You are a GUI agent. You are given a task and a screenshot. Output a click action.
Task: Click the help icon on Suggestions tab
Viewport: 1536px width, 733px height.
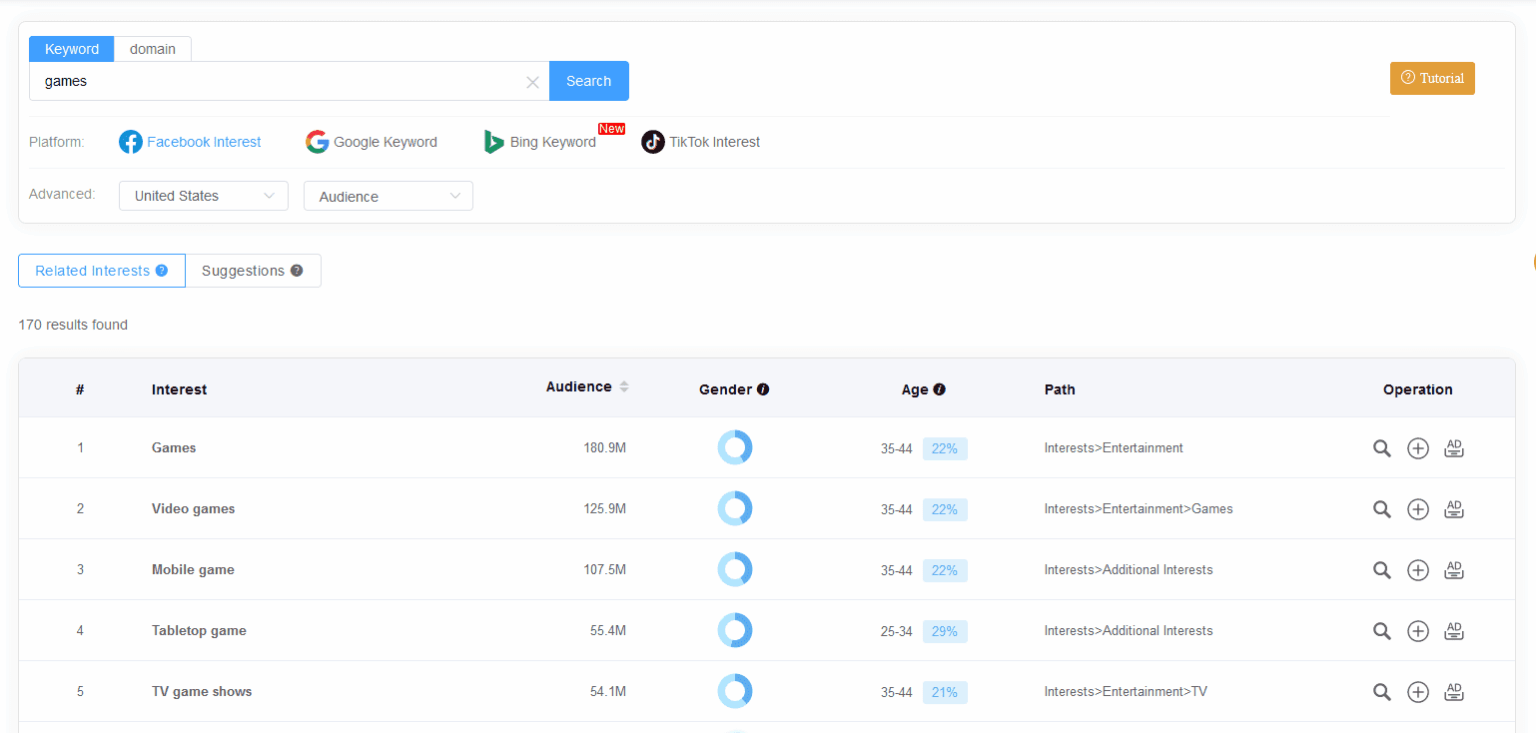tap(296, 270)
